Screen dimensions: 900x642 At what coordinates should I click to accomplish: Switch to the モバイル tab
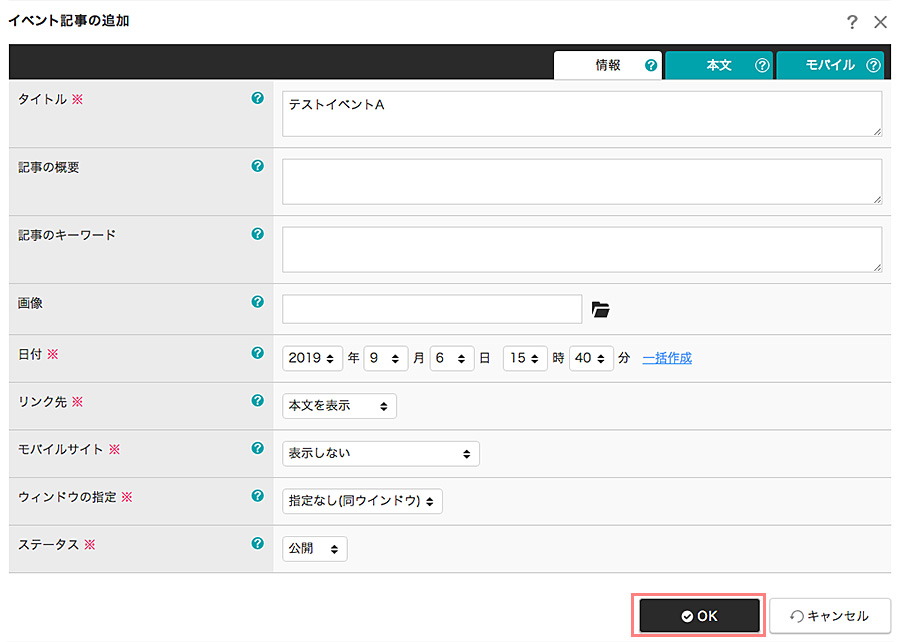[x=830, y=65]
